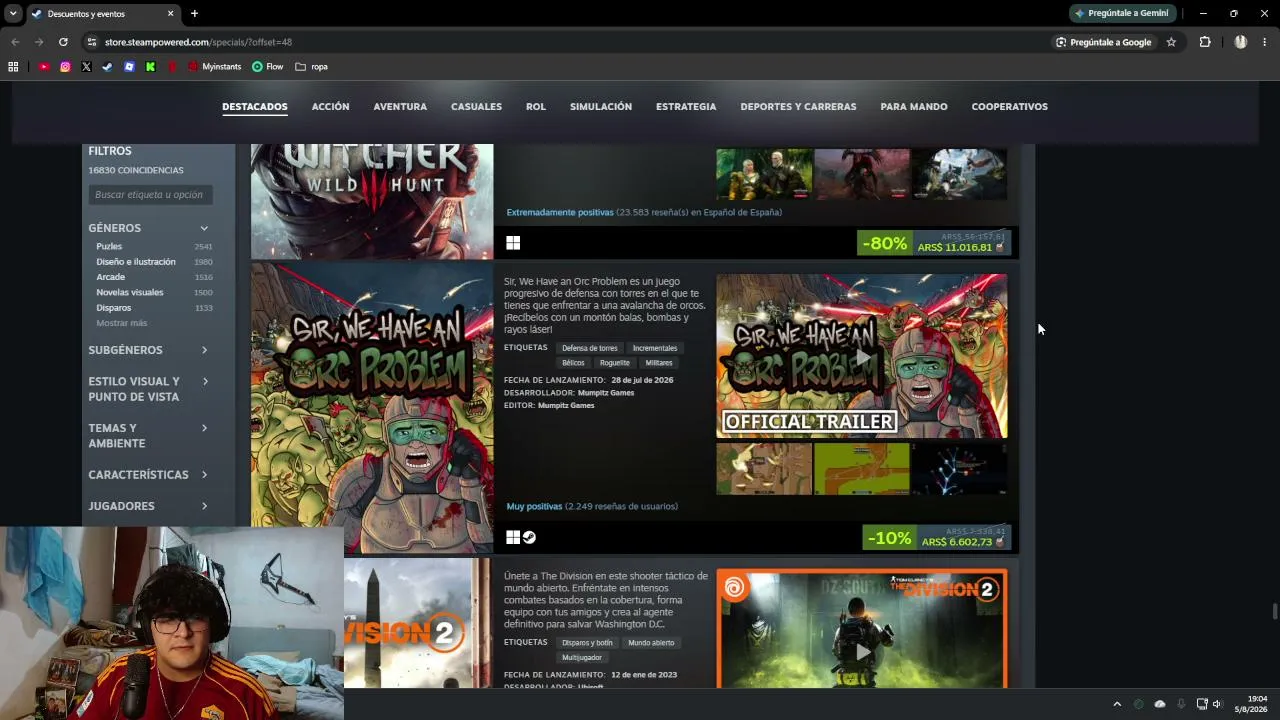Switch to the DEPORTES Y CARRERAS tab
The width and height of the screenshot is (1280, 720).
tap(798, 107)
